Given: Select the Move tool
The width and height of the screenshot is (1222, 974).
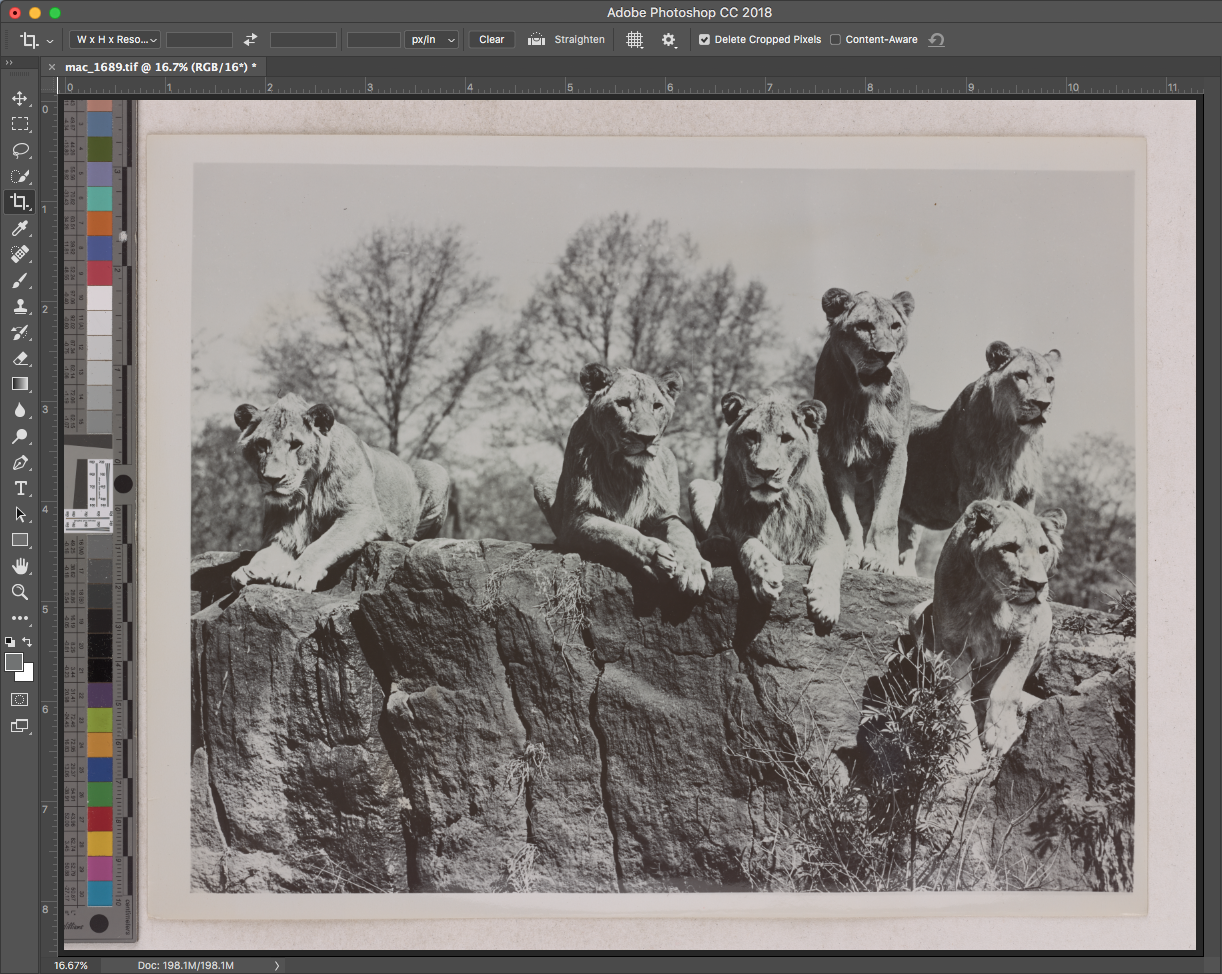Looking at the screenshot, I should pos(19,98).
